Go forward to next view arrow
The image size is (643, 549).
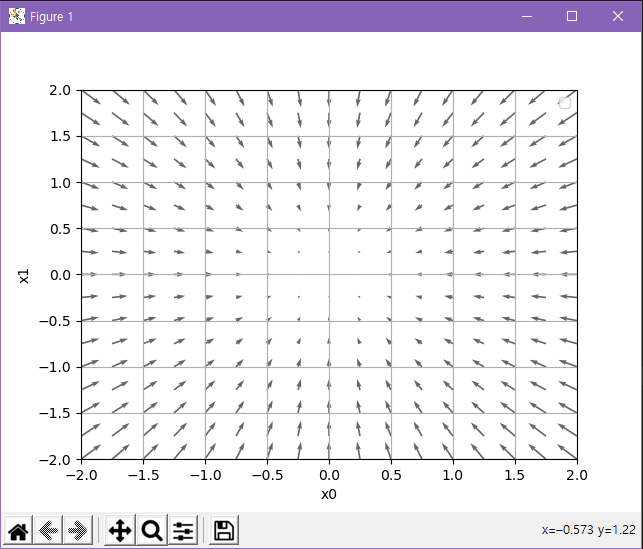click(78, 531)
